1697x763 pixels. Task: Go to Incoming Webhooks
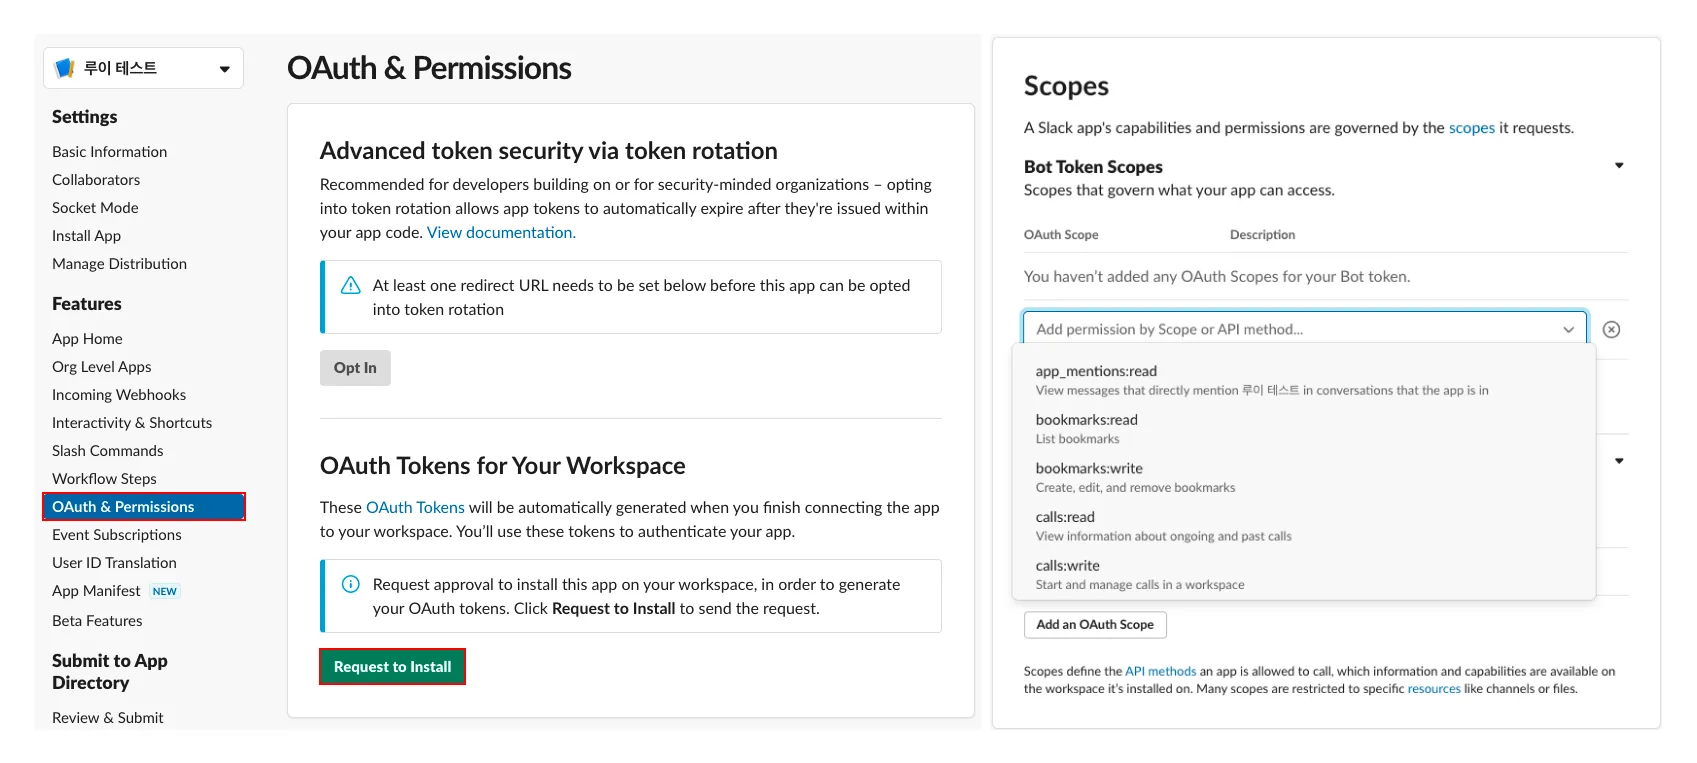click(119, 395)
